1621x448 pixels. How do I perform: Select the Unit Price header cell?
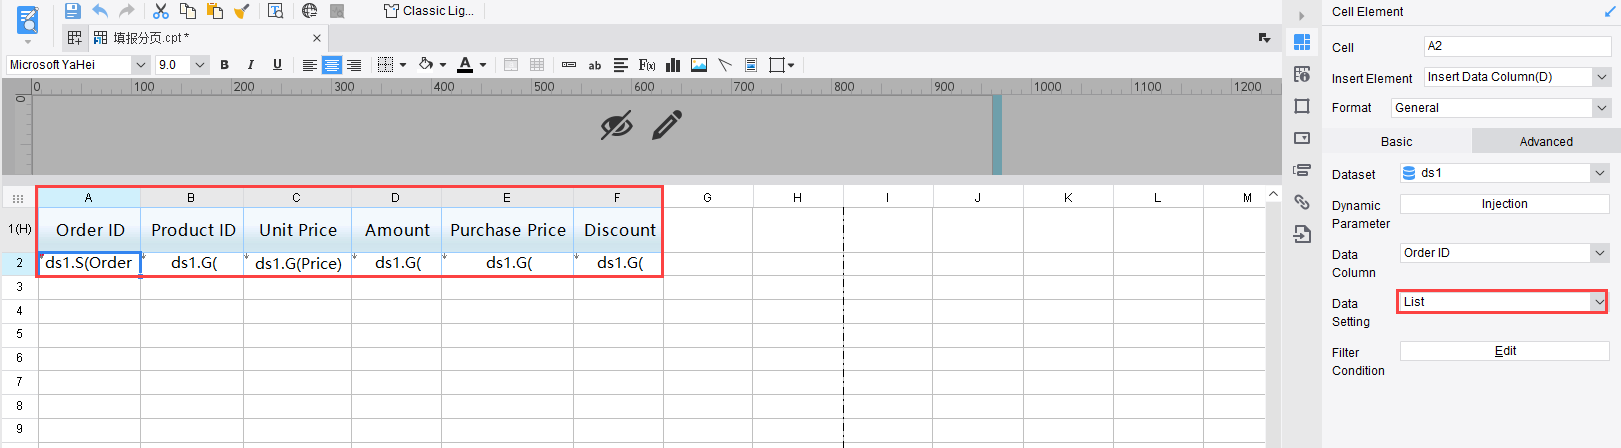click(x=297, y=230)
